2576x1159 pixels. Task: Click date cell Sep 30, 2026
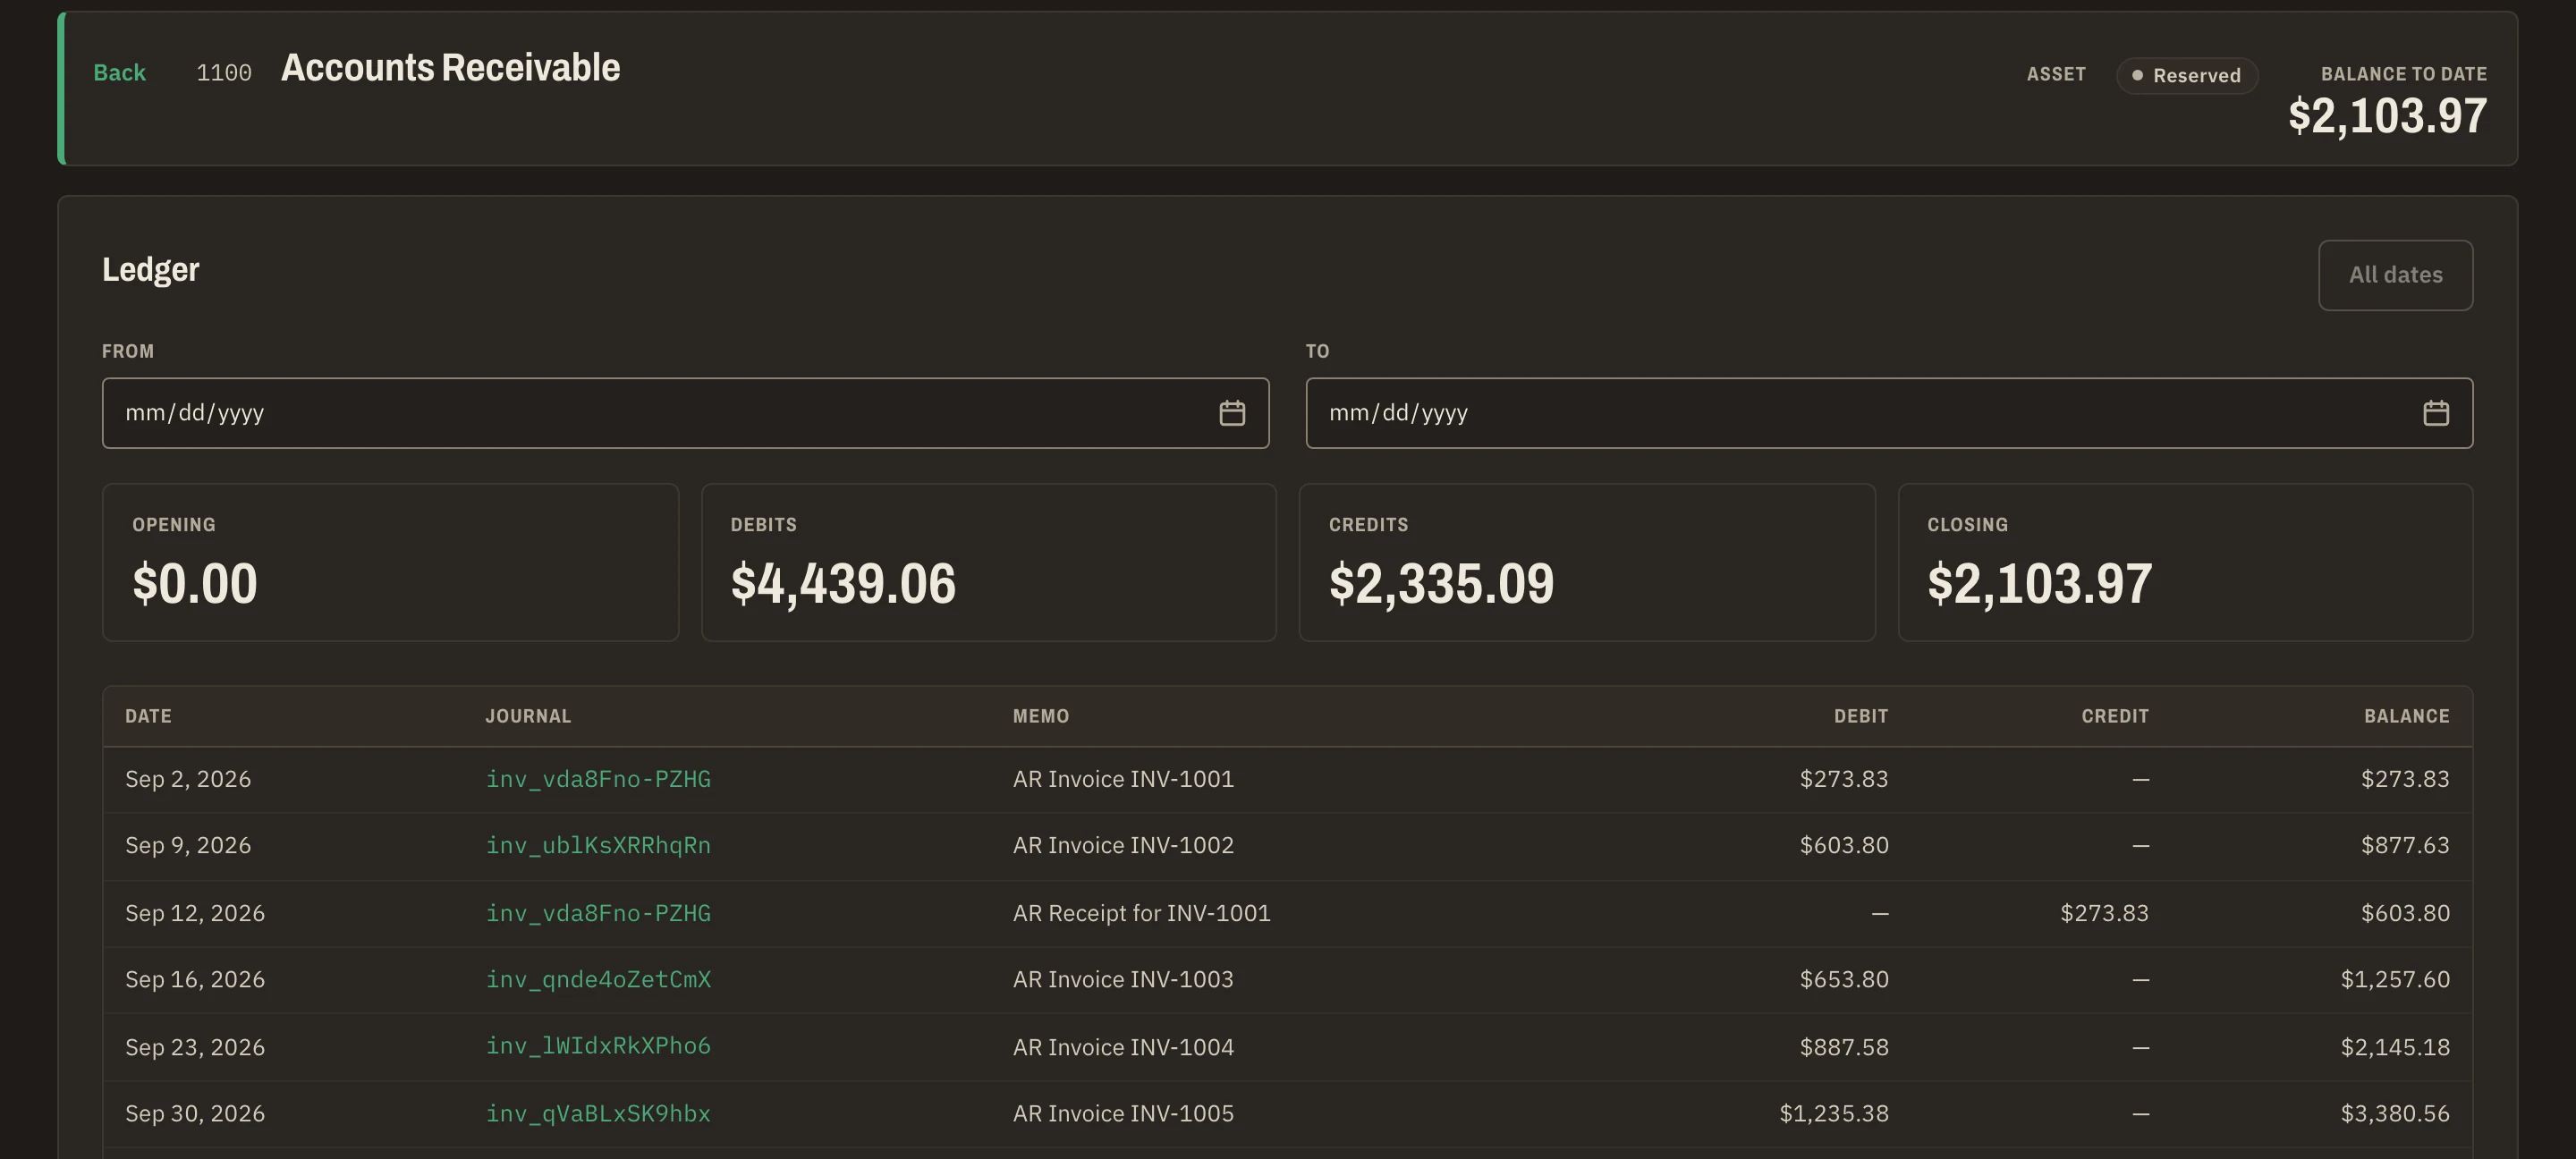[x=195, y=1114]
